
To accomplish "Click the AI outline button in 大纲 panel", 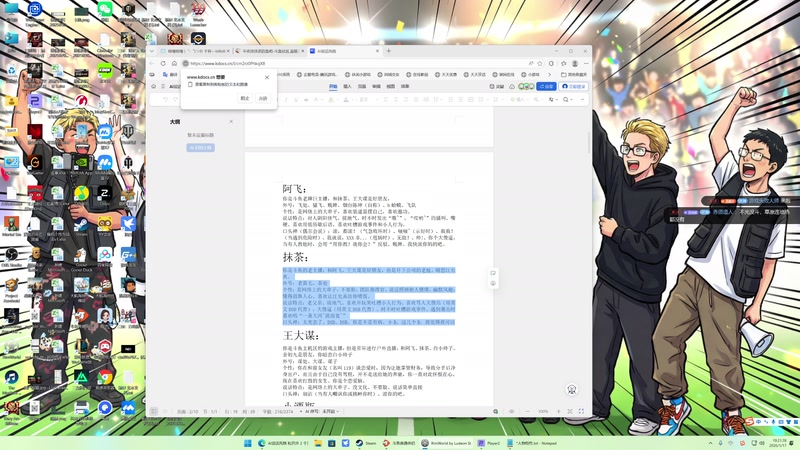I will tap(200, 147).
